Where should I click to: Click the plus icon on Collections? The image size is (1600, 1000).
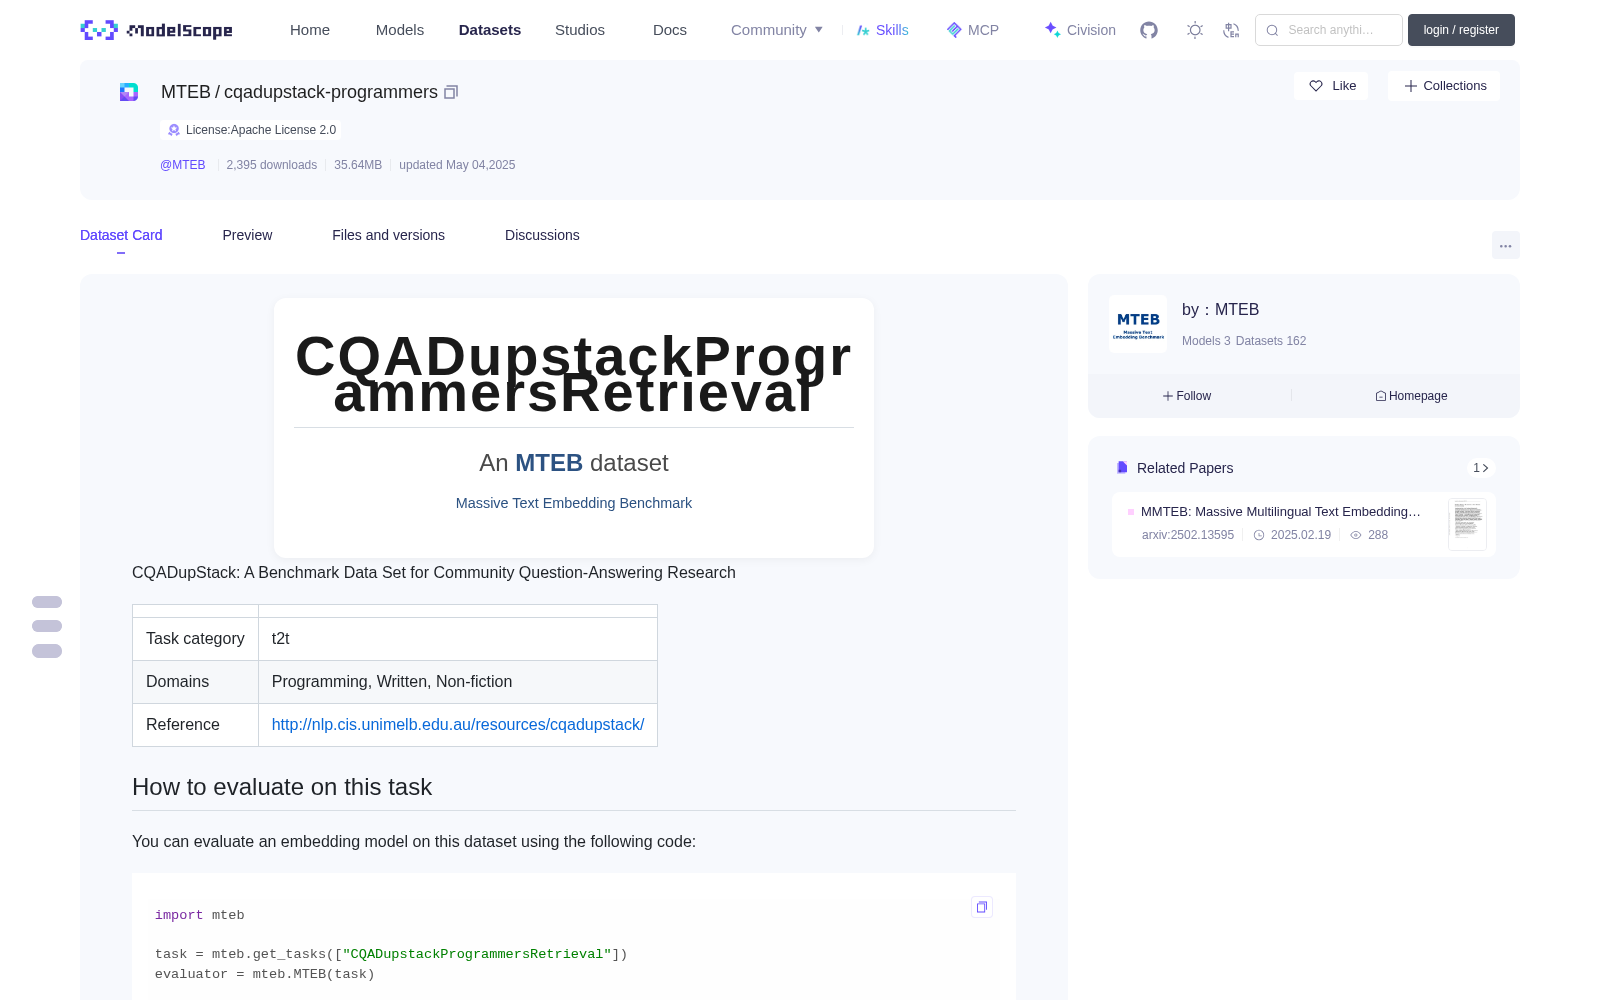tap(1411, 86)
